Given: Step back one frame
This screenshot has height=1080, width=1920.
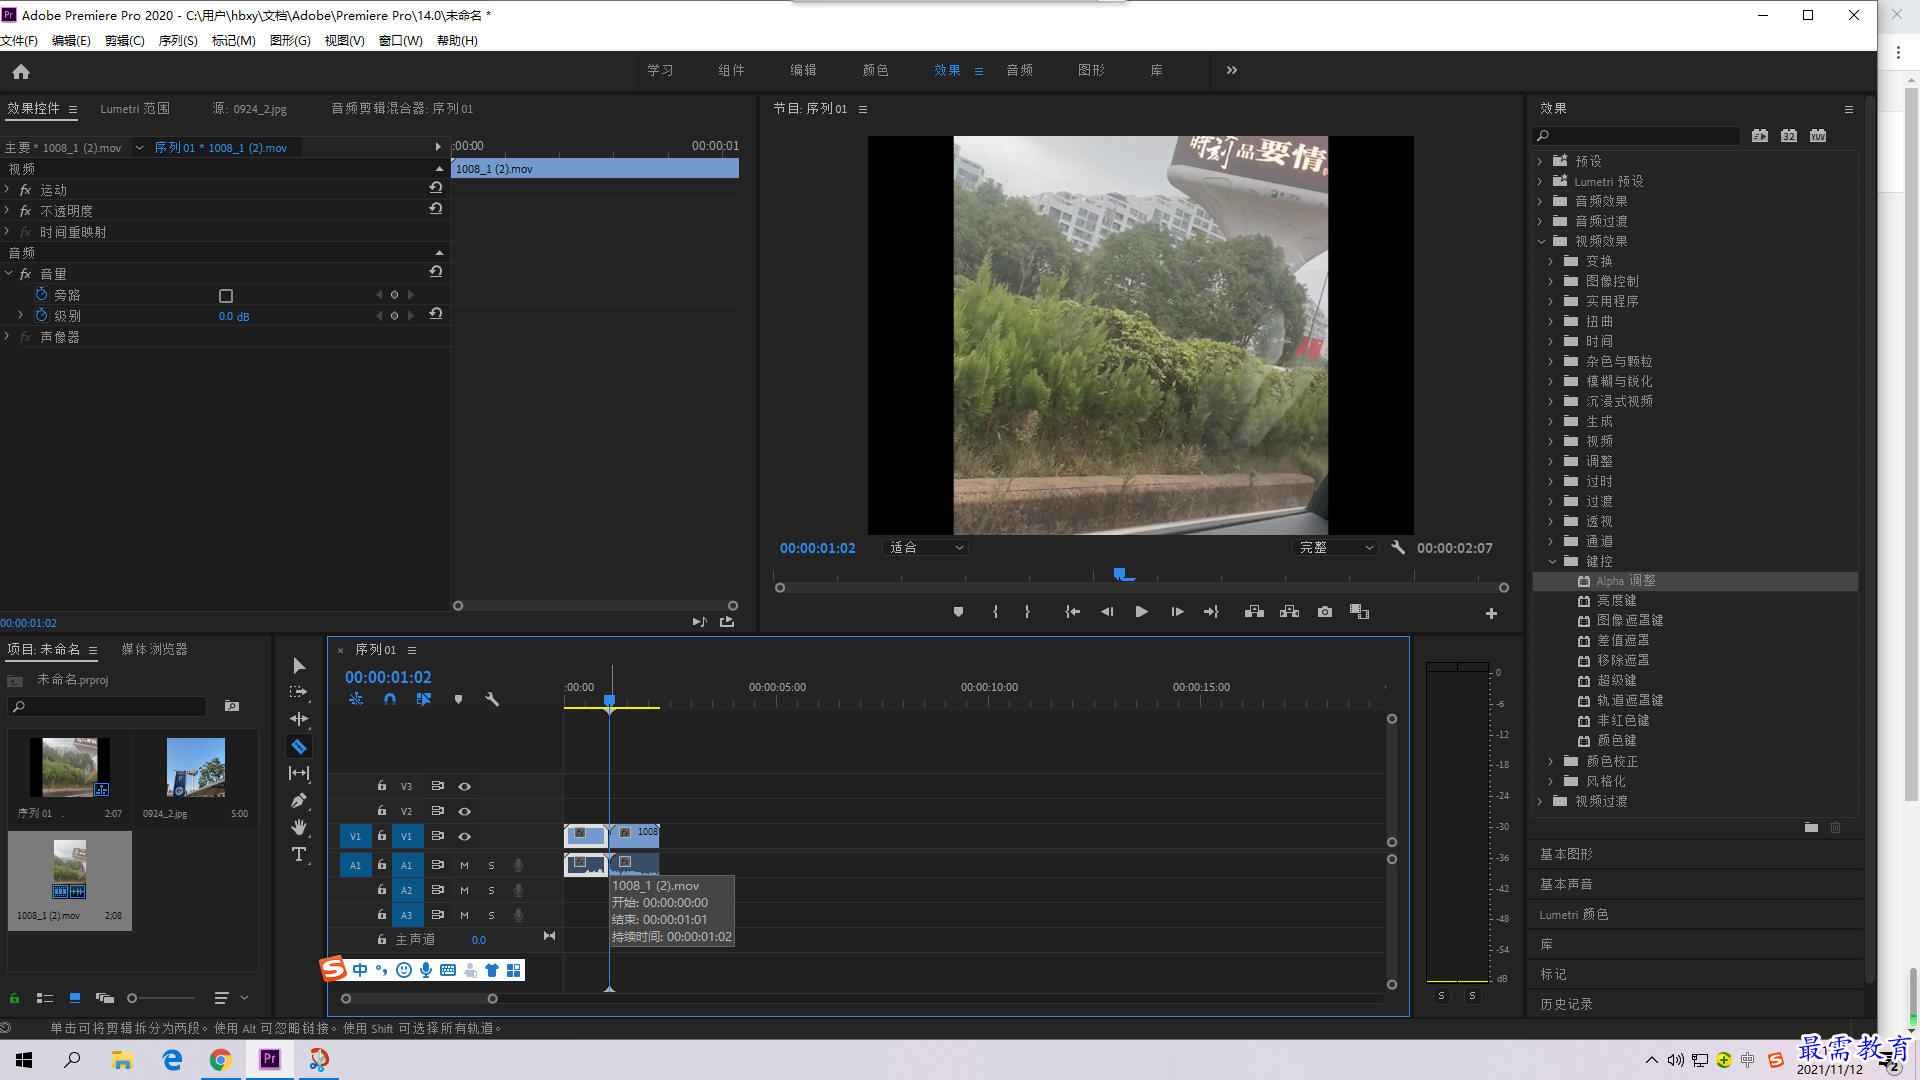Looking at the screenshot, I should pyautogui.click(x=1107, y=612).
